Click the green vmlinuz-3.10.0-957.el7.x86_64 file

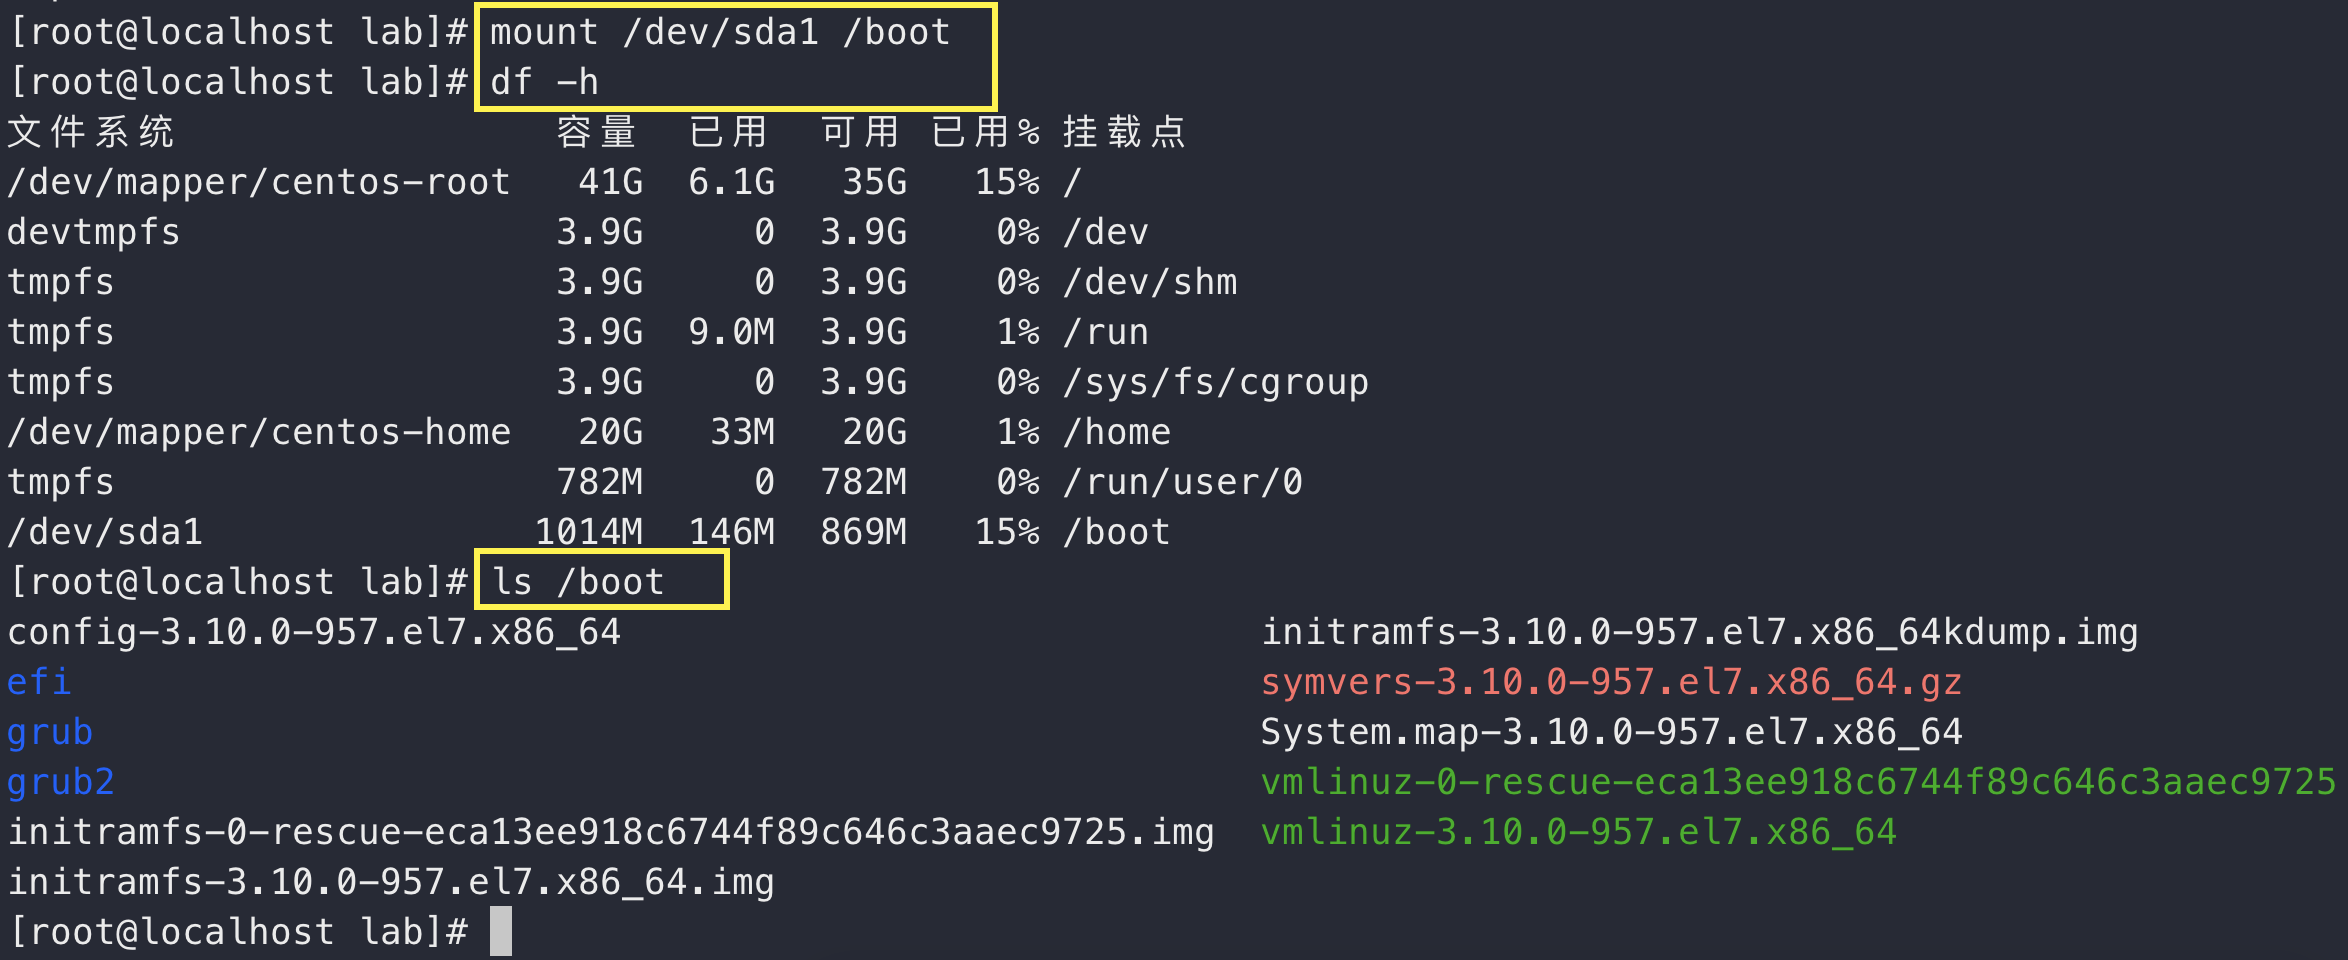pyautogui.click(x=1578, y=832)
